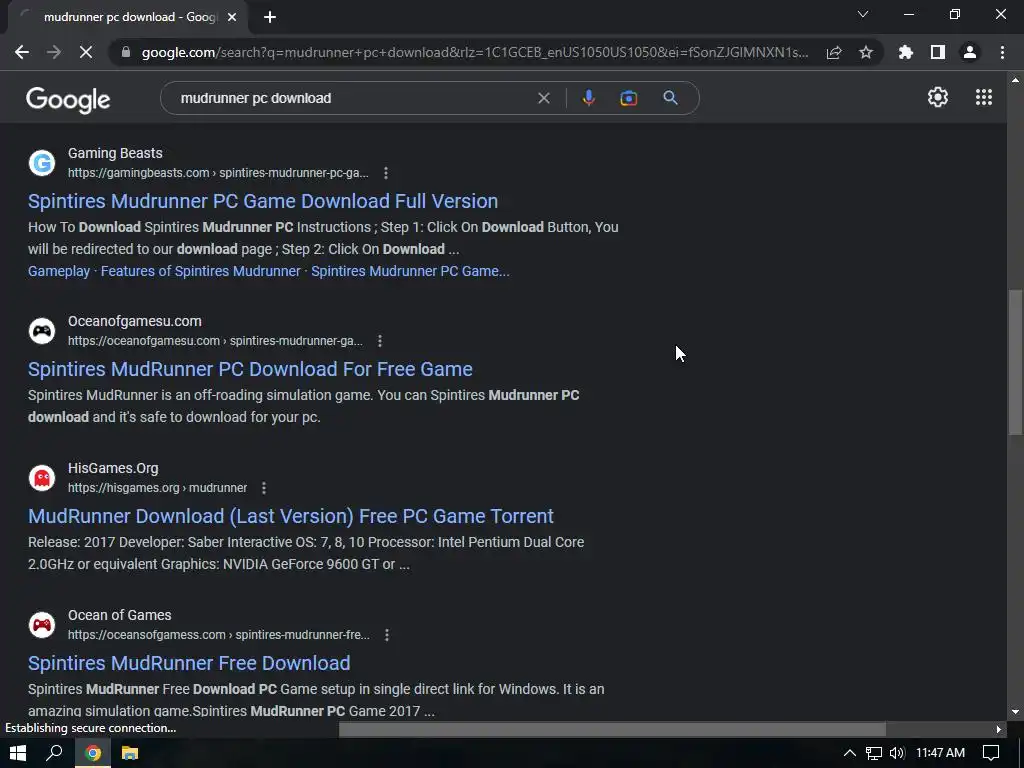Open a new tab
The width and height of the screenshot is (1024, 768).
(x=270, y=17)
